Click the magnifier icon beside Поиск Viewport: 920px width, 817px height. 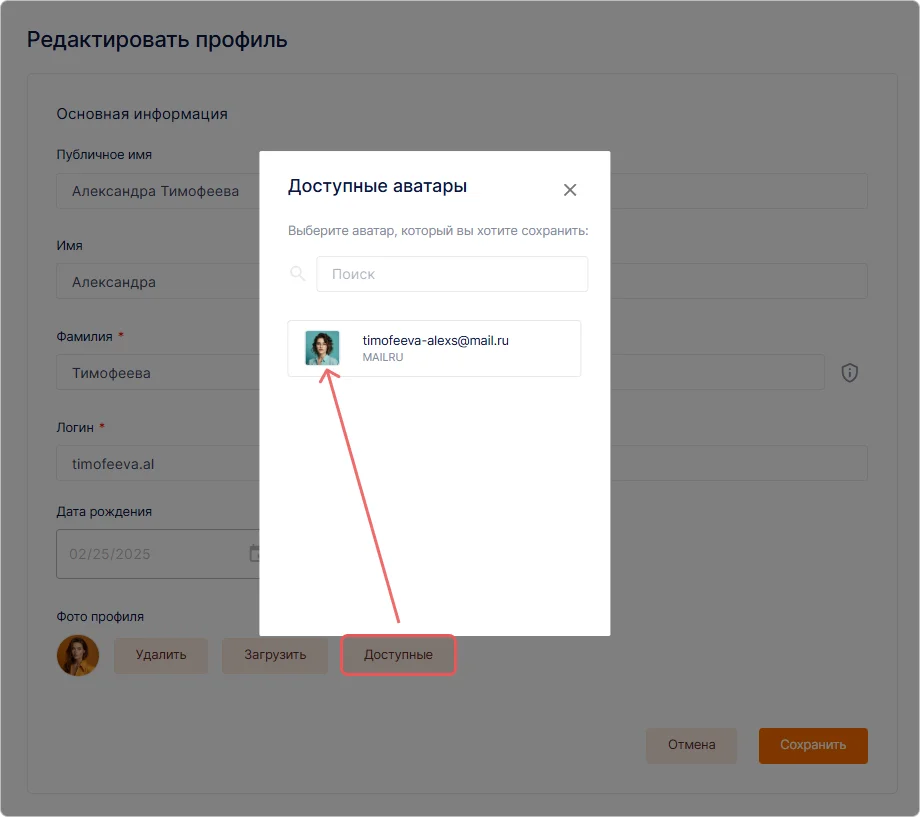pyautogui.click(x=297, y=274)
